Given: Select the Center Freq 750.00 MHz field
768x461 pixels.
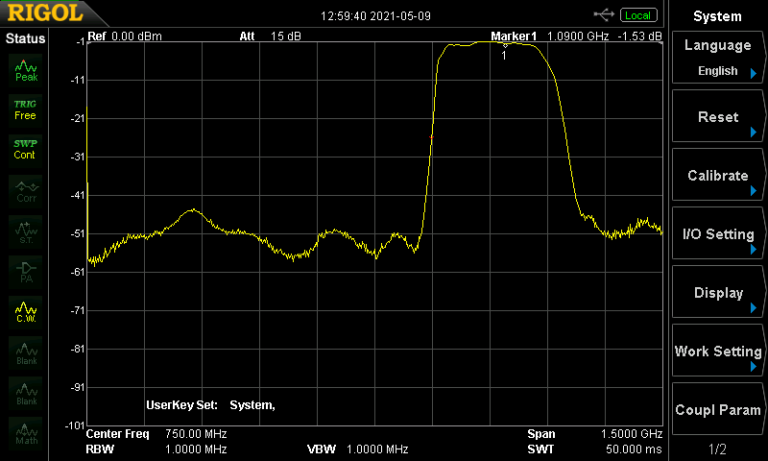Looking at the screenshot, I should pyautogui.click(x=156, y=434).
